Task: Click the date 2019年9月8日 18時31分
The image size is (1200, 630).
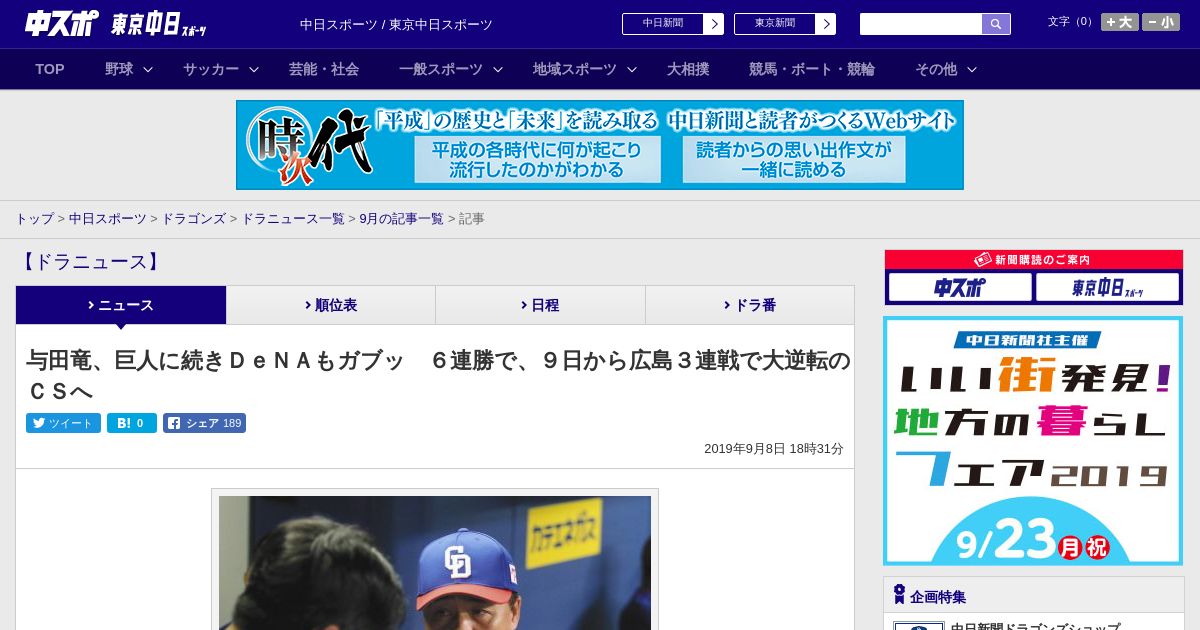Action: [774, 449]
